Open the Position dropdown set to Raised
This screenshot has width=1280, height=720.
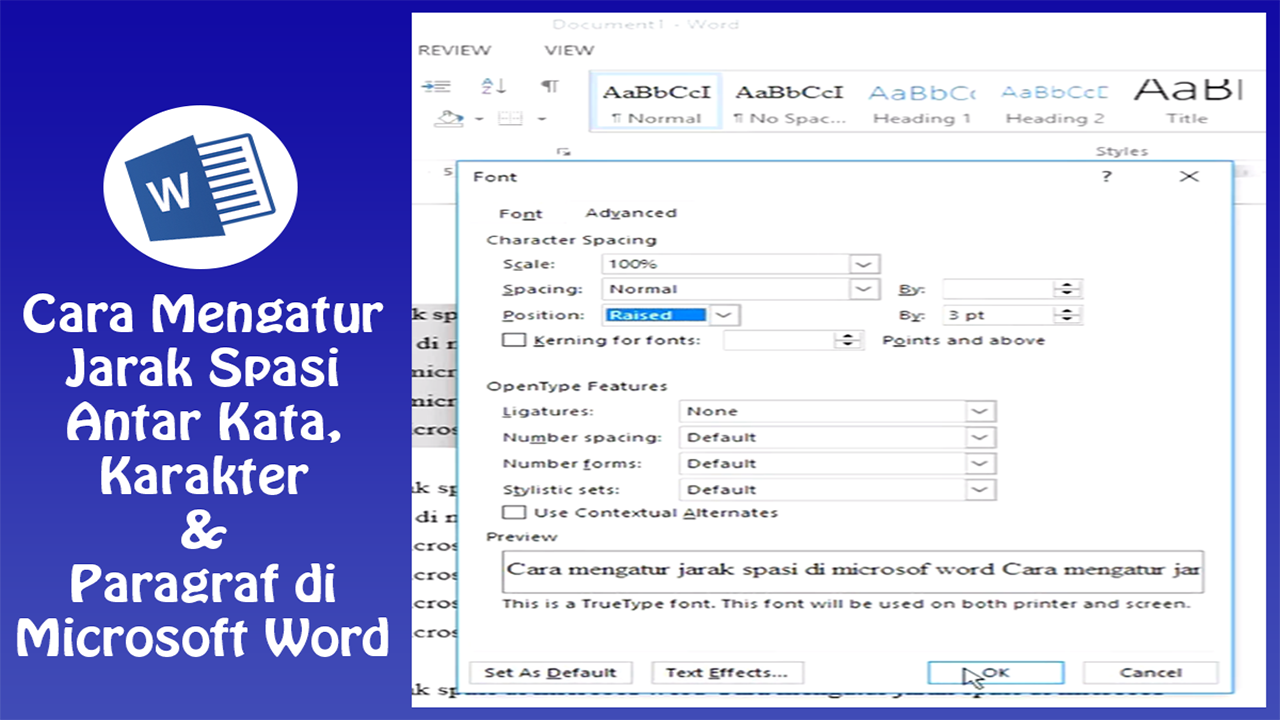725,315
